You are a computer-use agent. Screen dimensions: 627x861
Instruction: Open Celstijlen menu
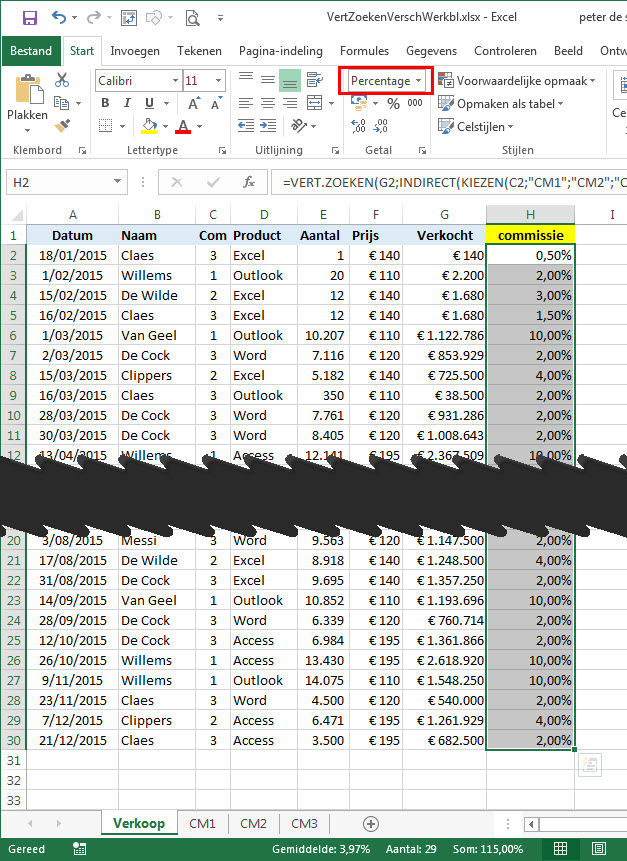[x=475, y=127]
